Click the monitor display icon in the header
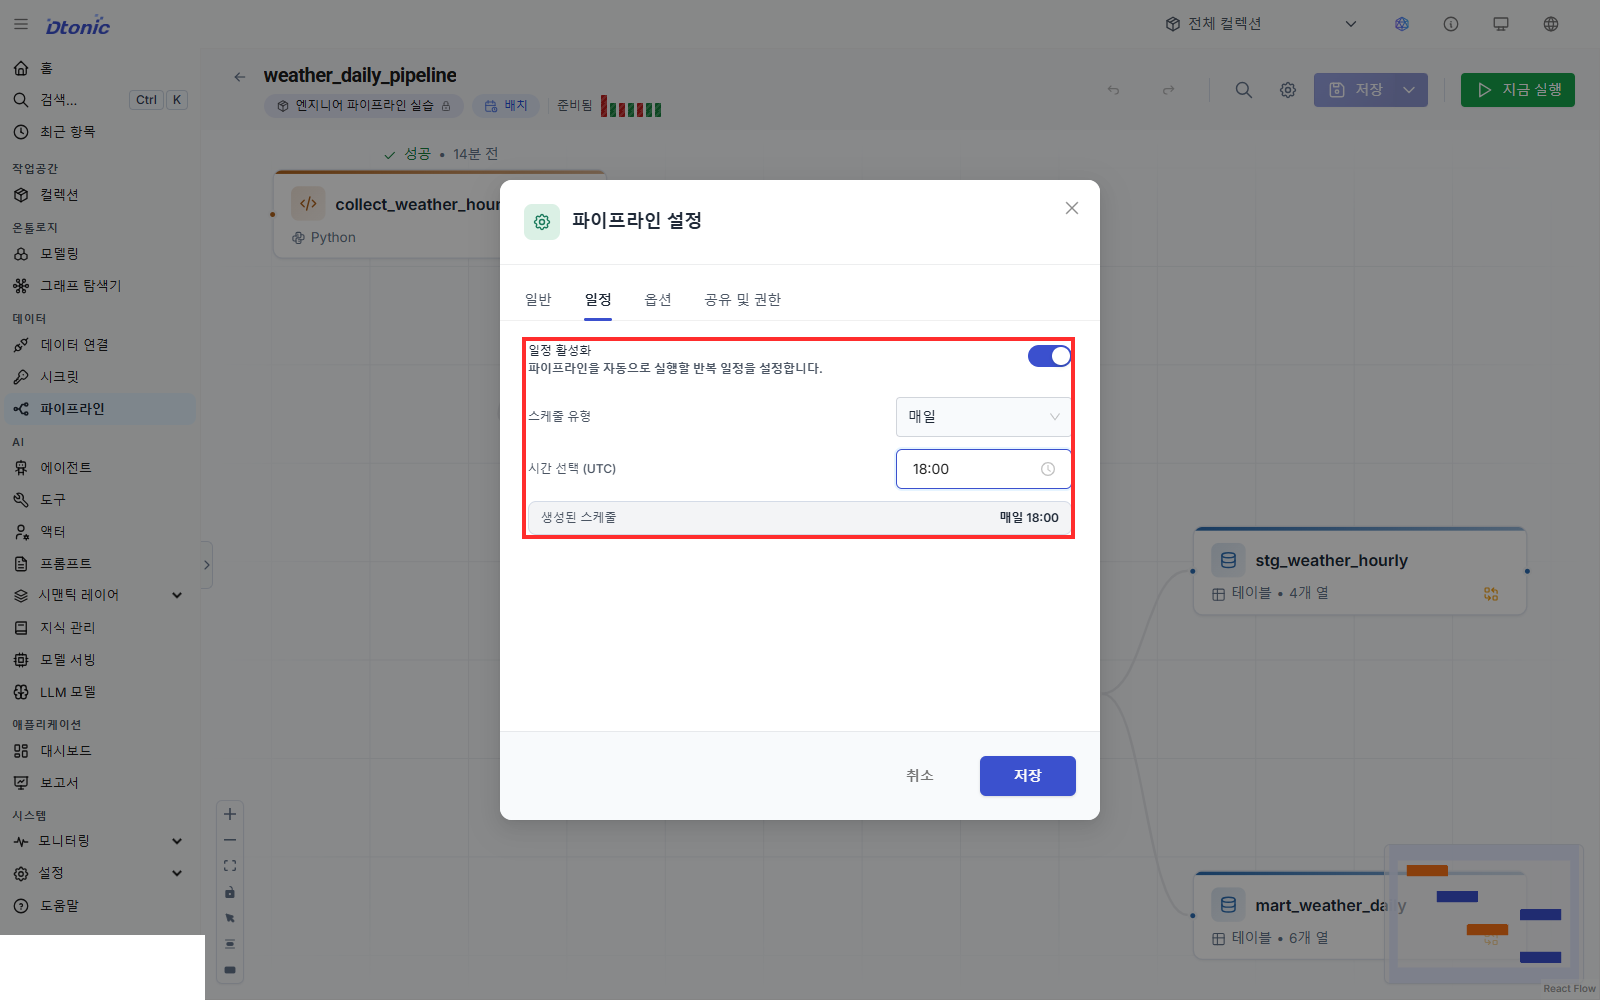Screen dimensions: 1600x1000 (1501, 24)
